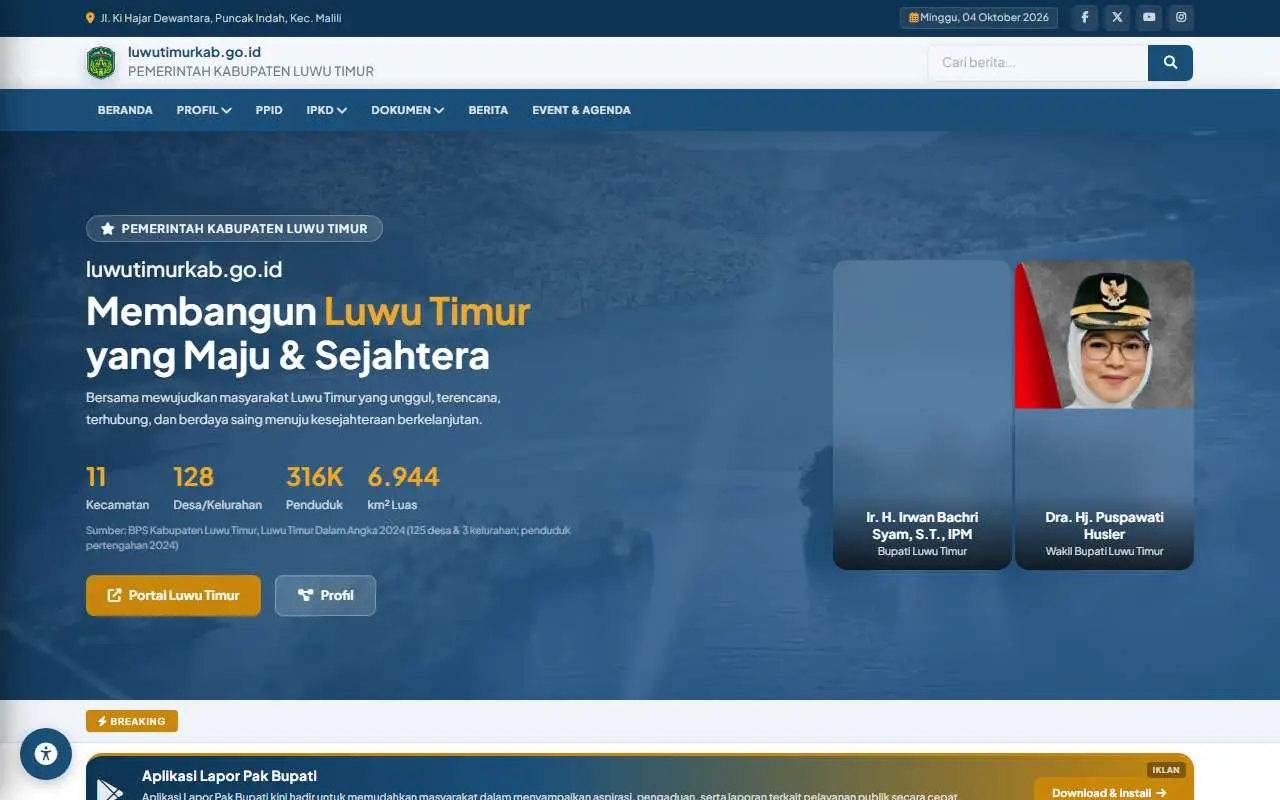Click the Jl. Ki Hajar Dewantara address text
The image size is (1280, 800).
coord(221,18)
